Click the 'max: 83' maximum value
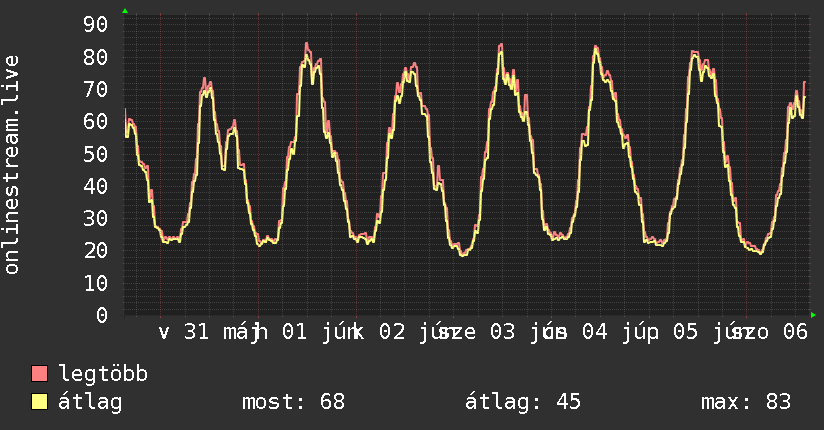This screenshot has width=824, height=430. [746, 402]
